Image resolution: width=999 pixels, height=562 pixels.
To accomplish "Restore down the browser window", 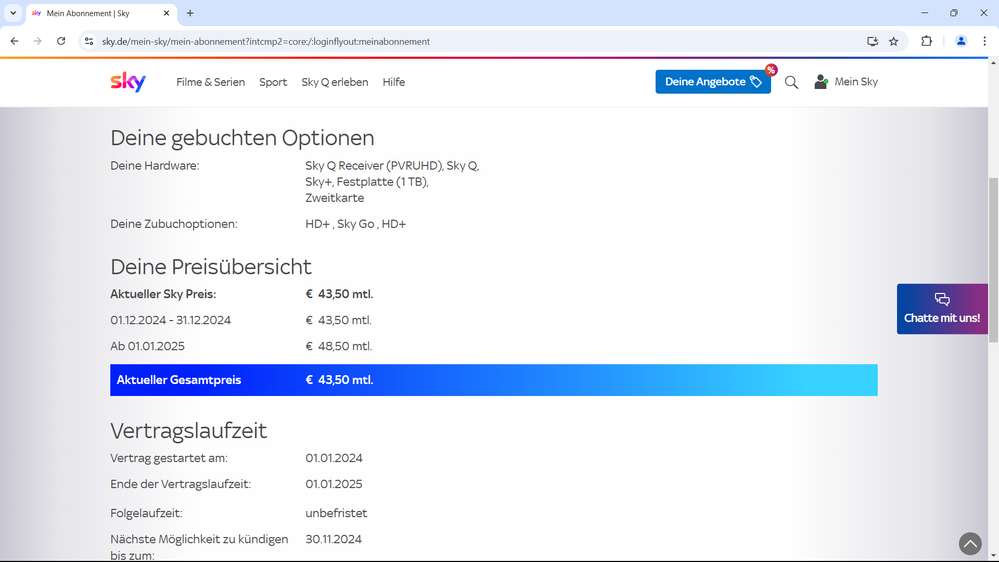I will 954,13.
